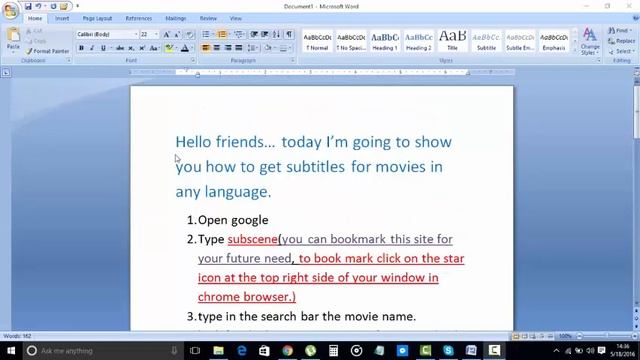Open Font dialog launcher
The width and height of the screenshot is (640, 360).
click(193, 60)
